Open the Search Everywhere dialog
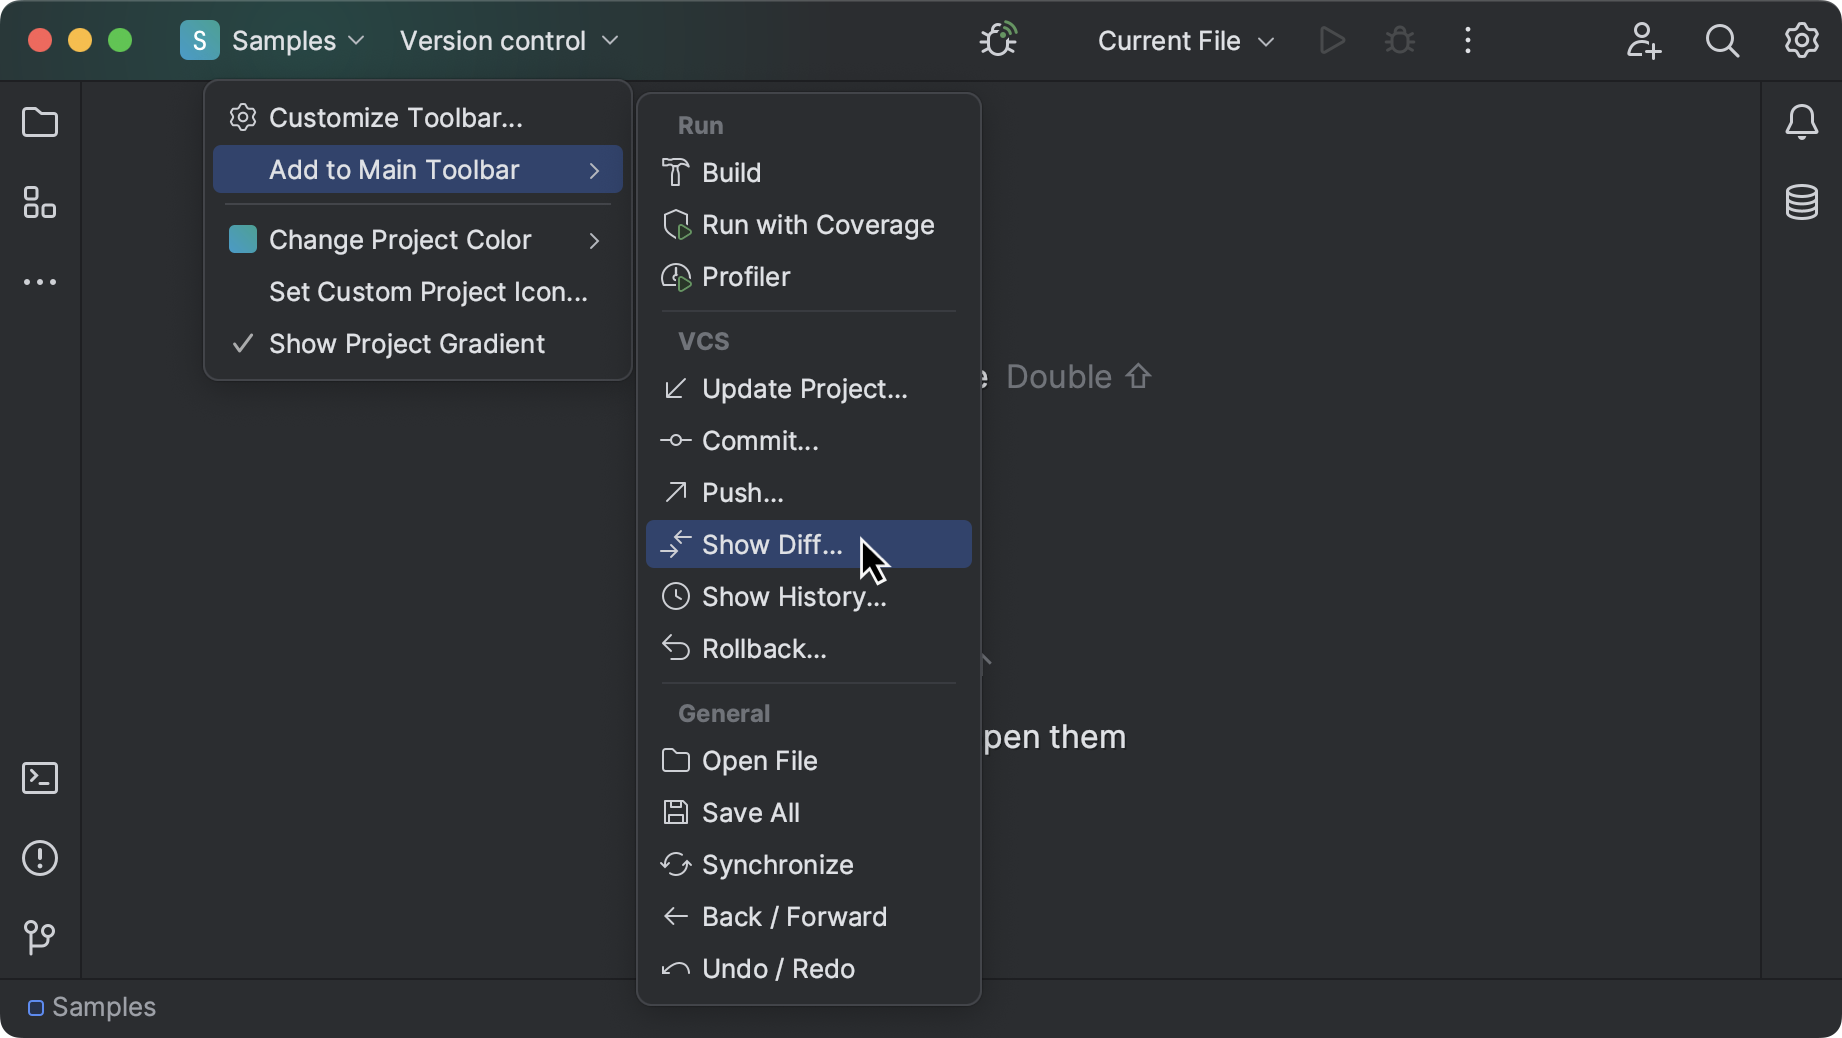The height and width of the screenshot is (1038, 1842). tap(1722, 40)
